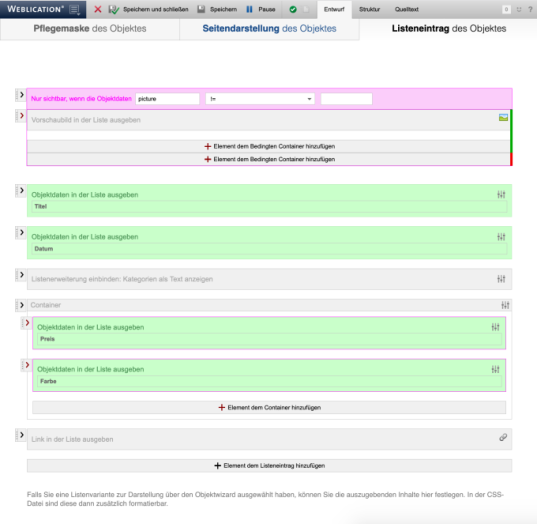Click the Titel field
Image resolution: width=537 pixels, height=524 pixels.
click(269, 207)
